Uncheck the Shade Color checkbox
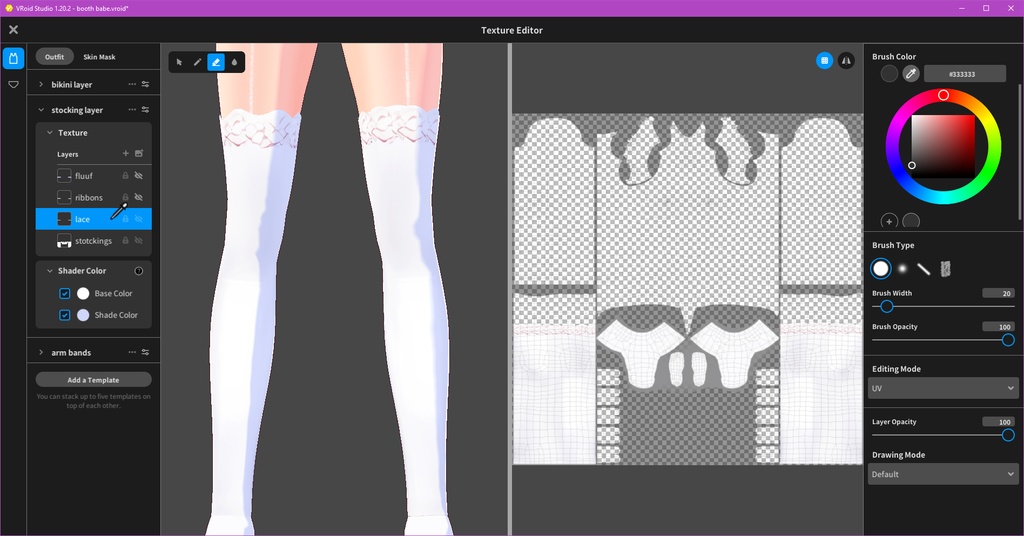The image size is (1024, 536). click(65, 315)
